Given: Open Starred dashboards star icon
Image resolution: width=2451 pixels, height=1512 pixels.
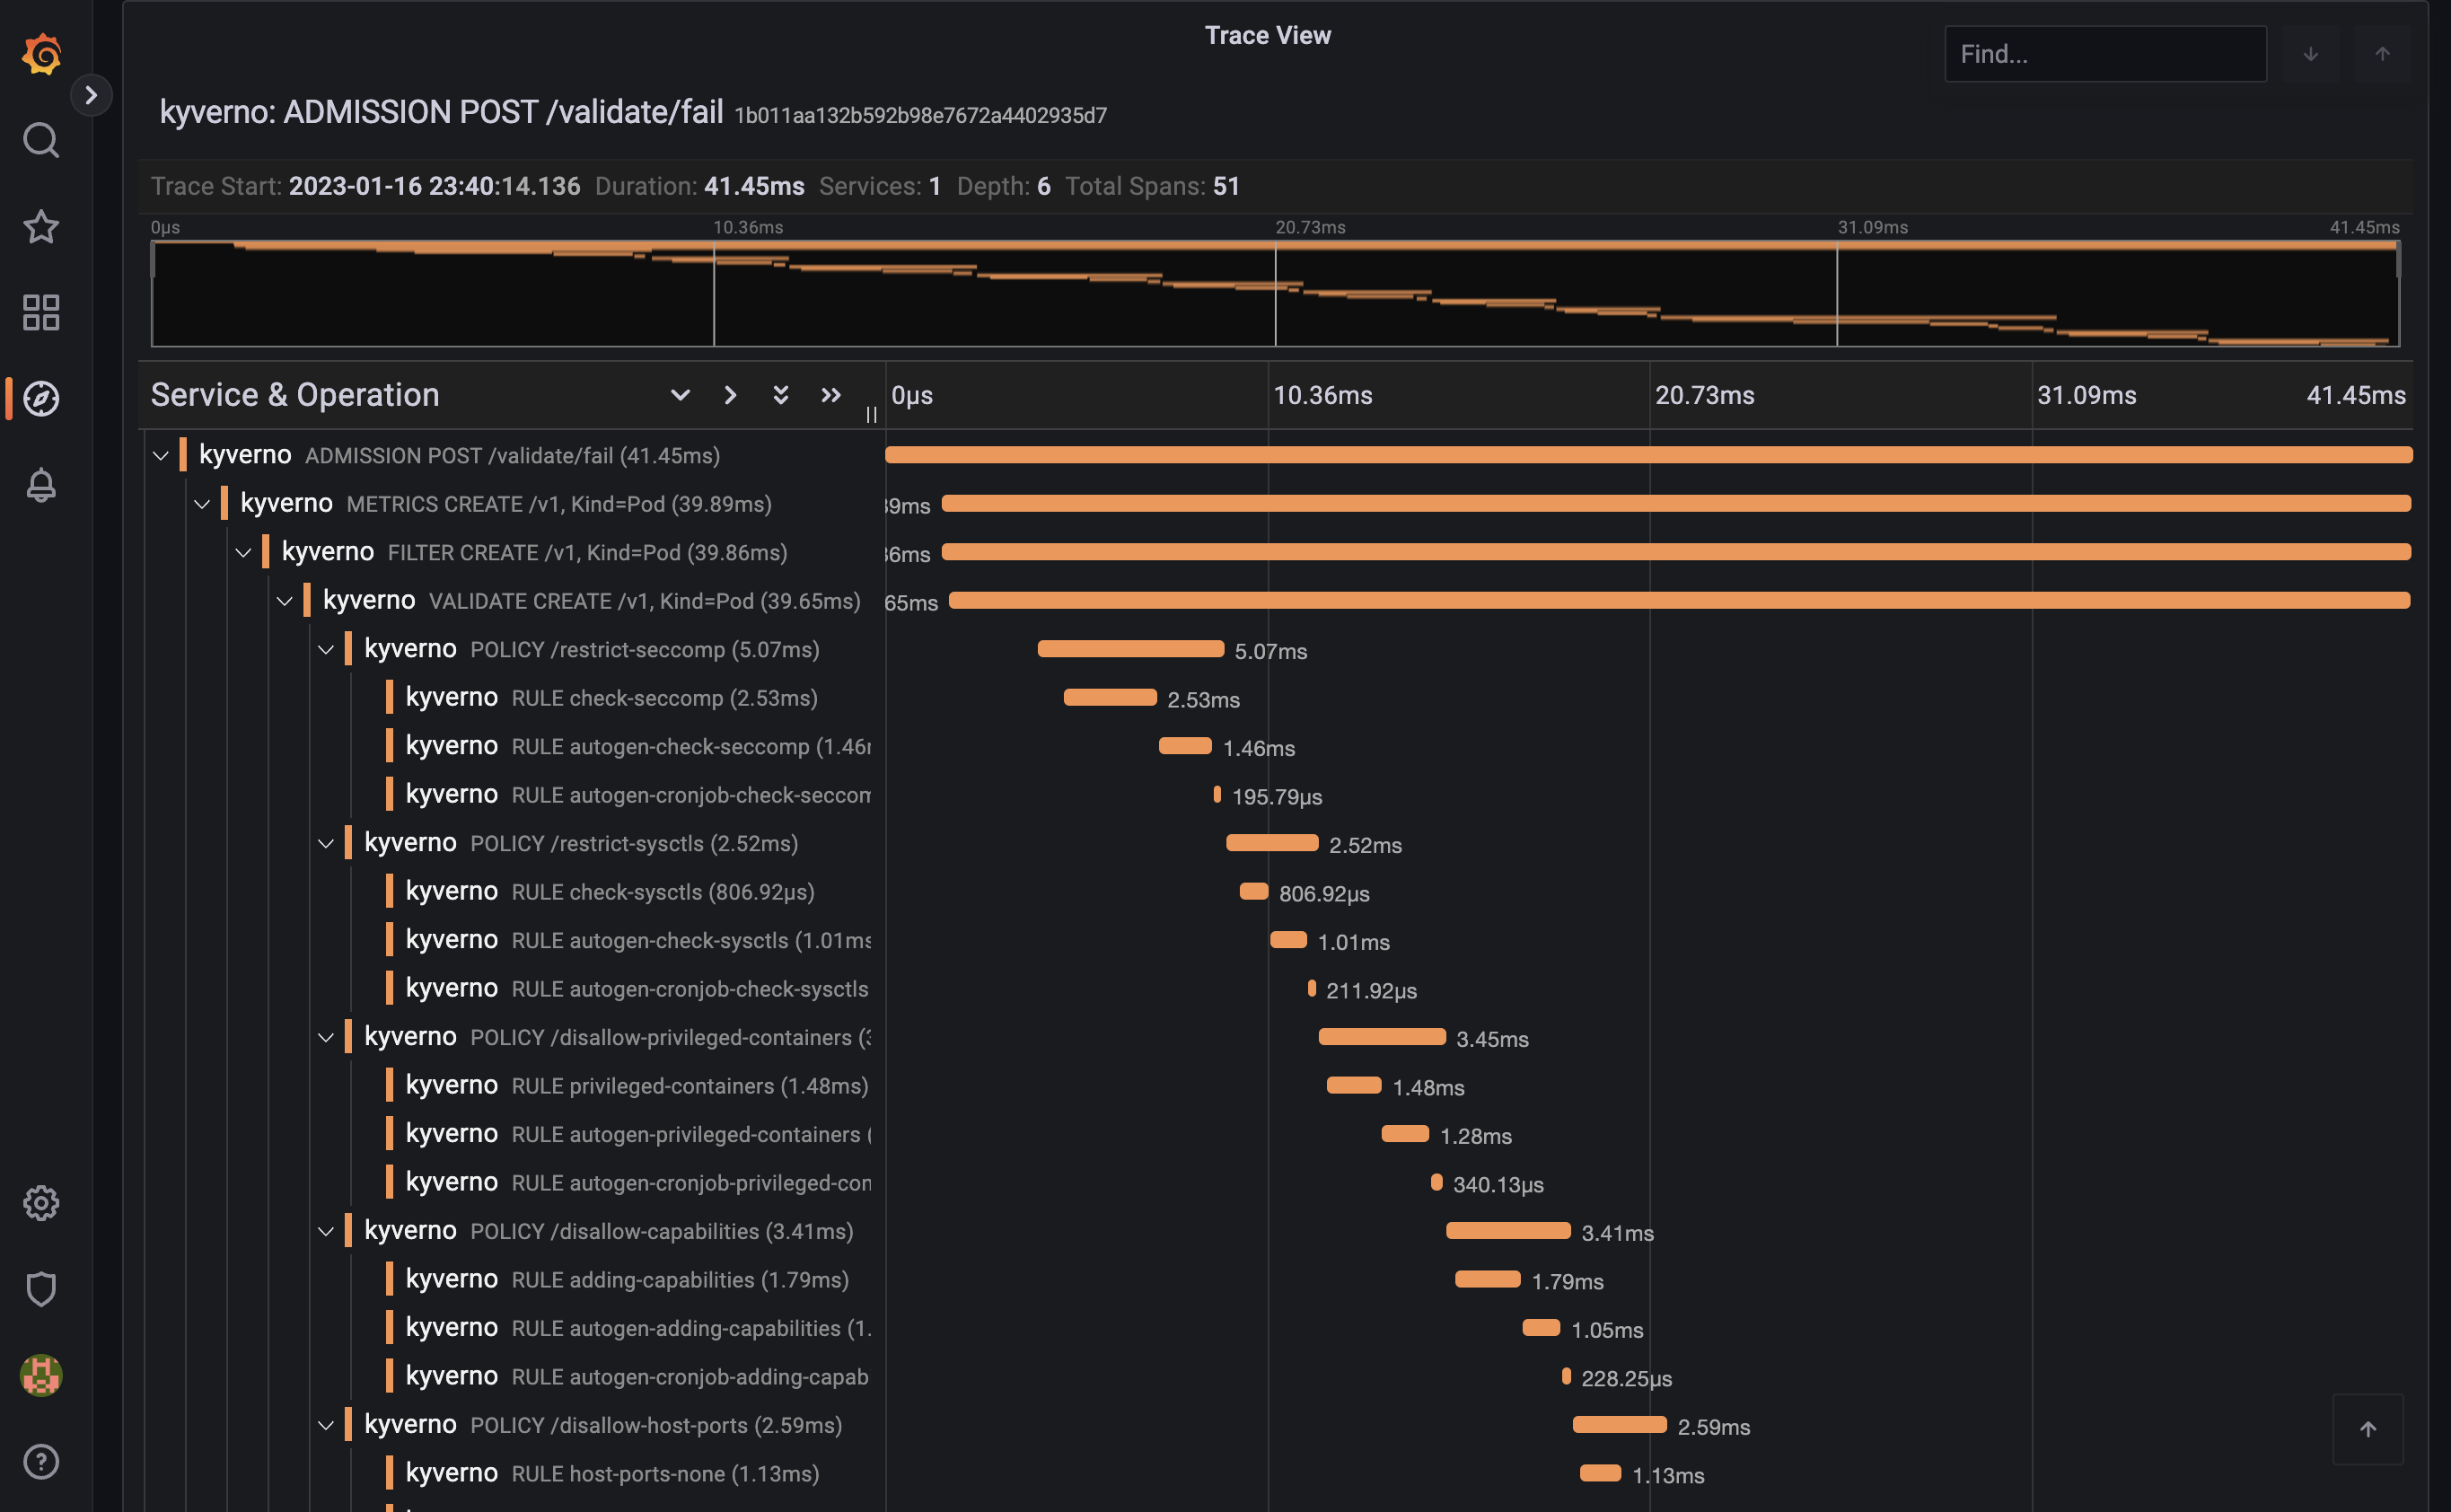Looking at the screenshot, I should [x=41, y=227].
